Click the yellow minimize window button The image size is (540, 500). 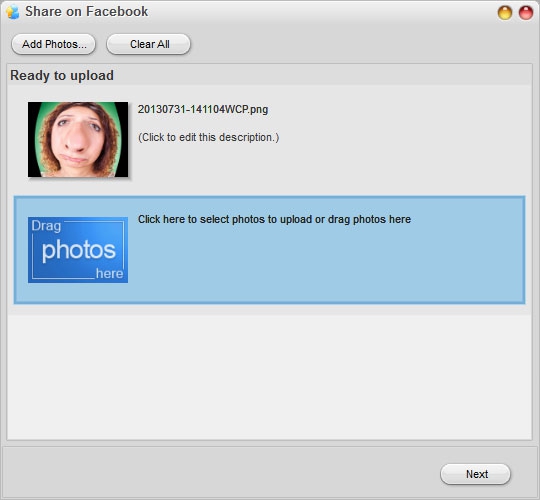pyautogui.click(x=505, y=13)
